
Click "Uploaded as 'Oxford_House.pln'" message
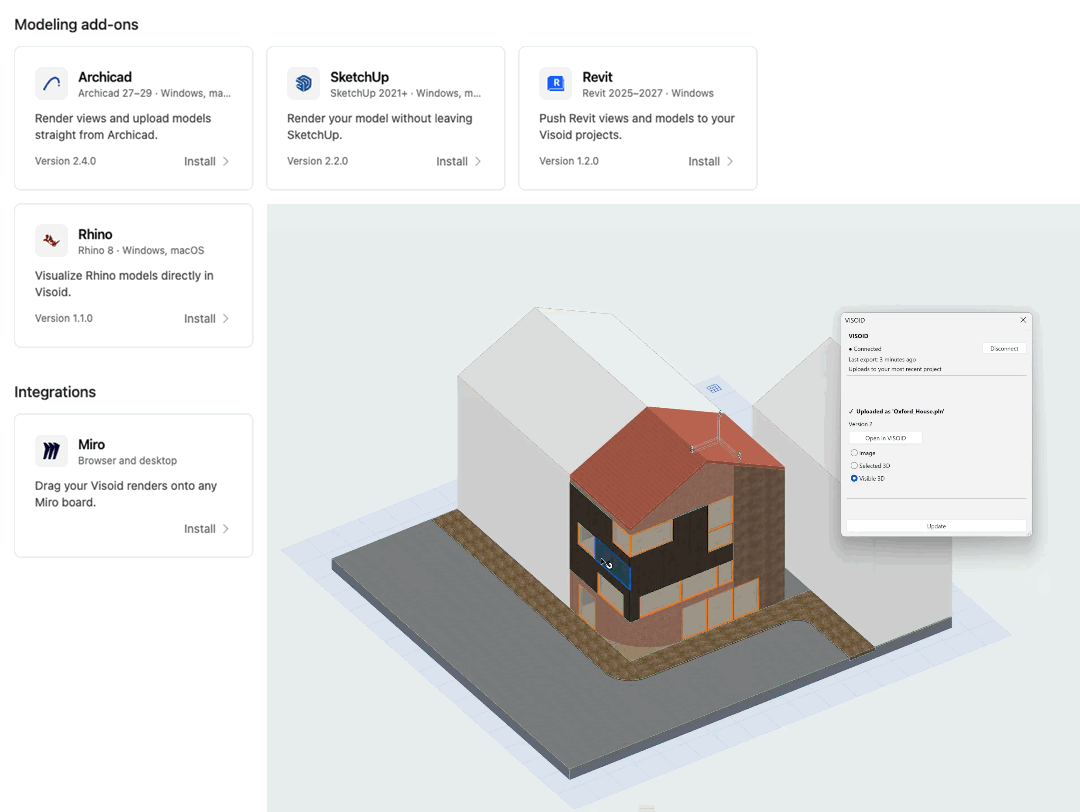pos(896,411)
